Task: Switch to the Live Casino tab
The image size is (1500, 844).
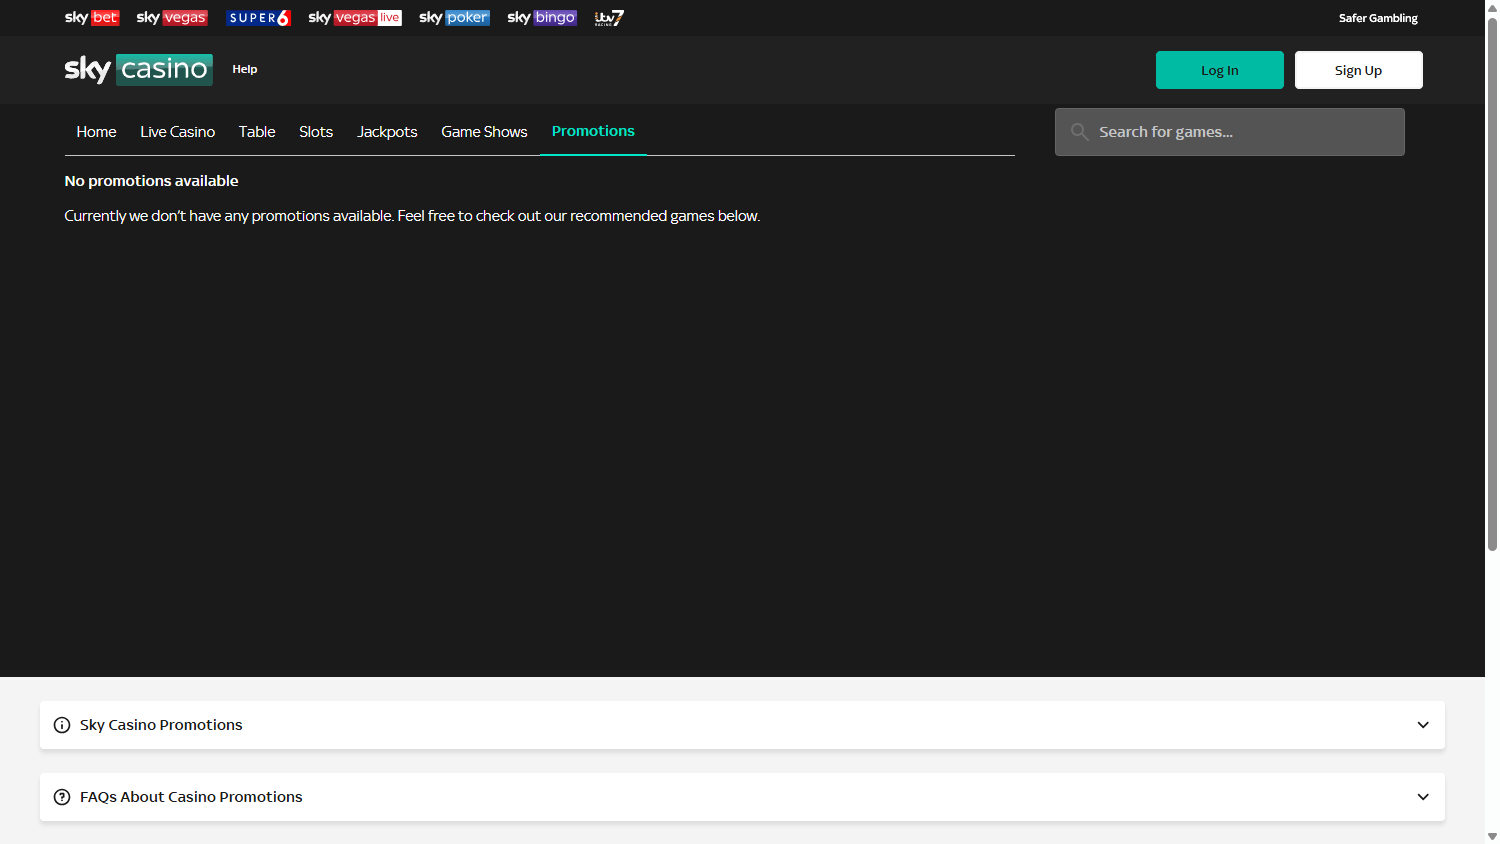Action: [177, 132]
